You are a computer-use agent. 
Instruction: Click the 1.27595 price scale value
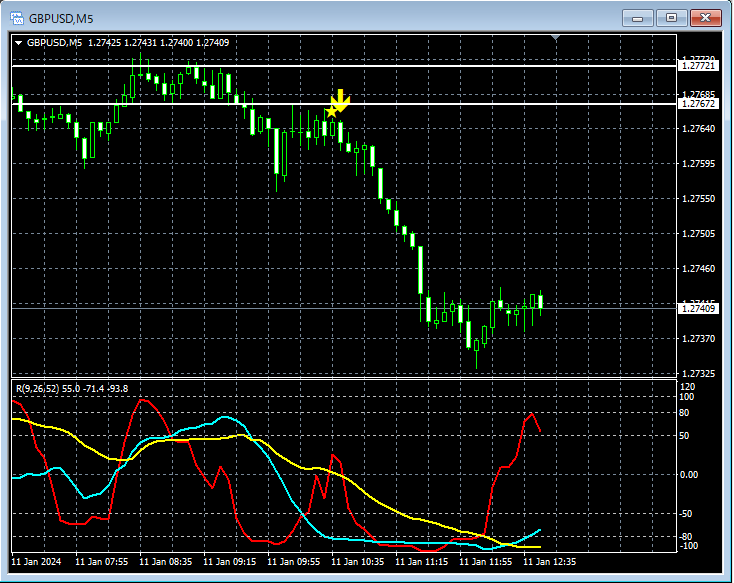coord(698,163)
